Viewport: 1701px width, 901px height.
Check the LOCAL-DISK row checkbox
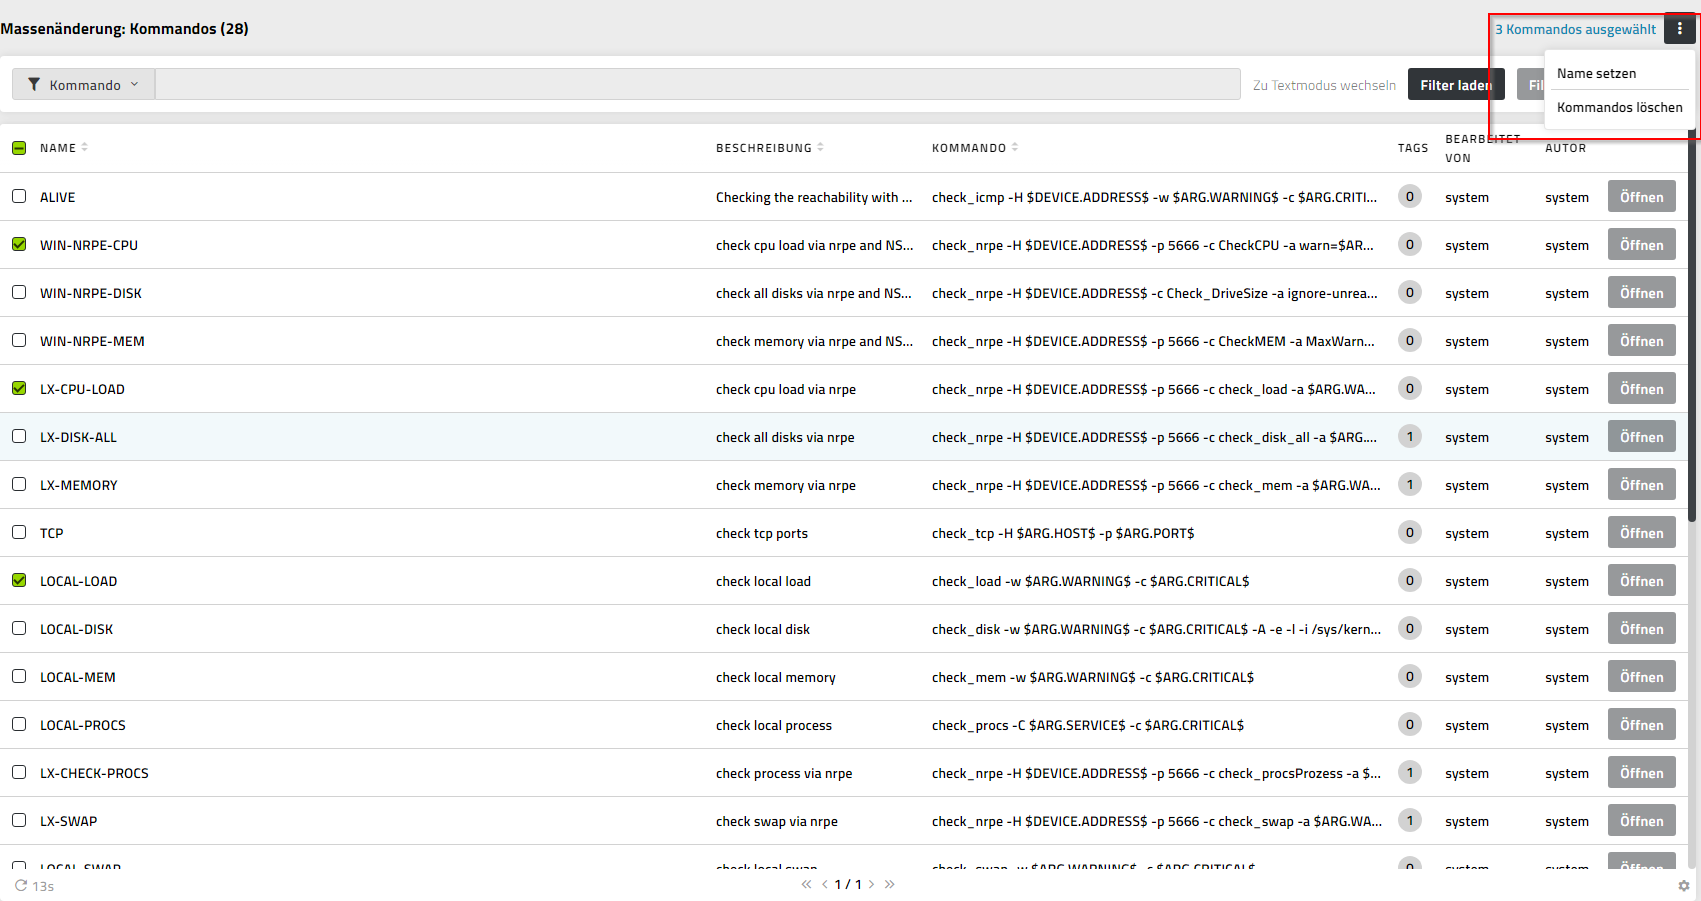click(x=19, y=628)
